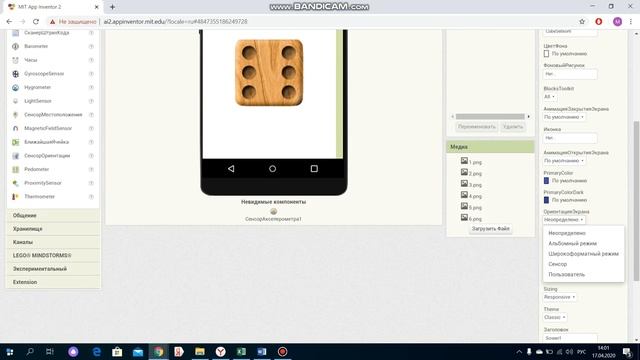Open the PrimaryColorDark swatch
The image size is (640, 360).
pos(546,200)
